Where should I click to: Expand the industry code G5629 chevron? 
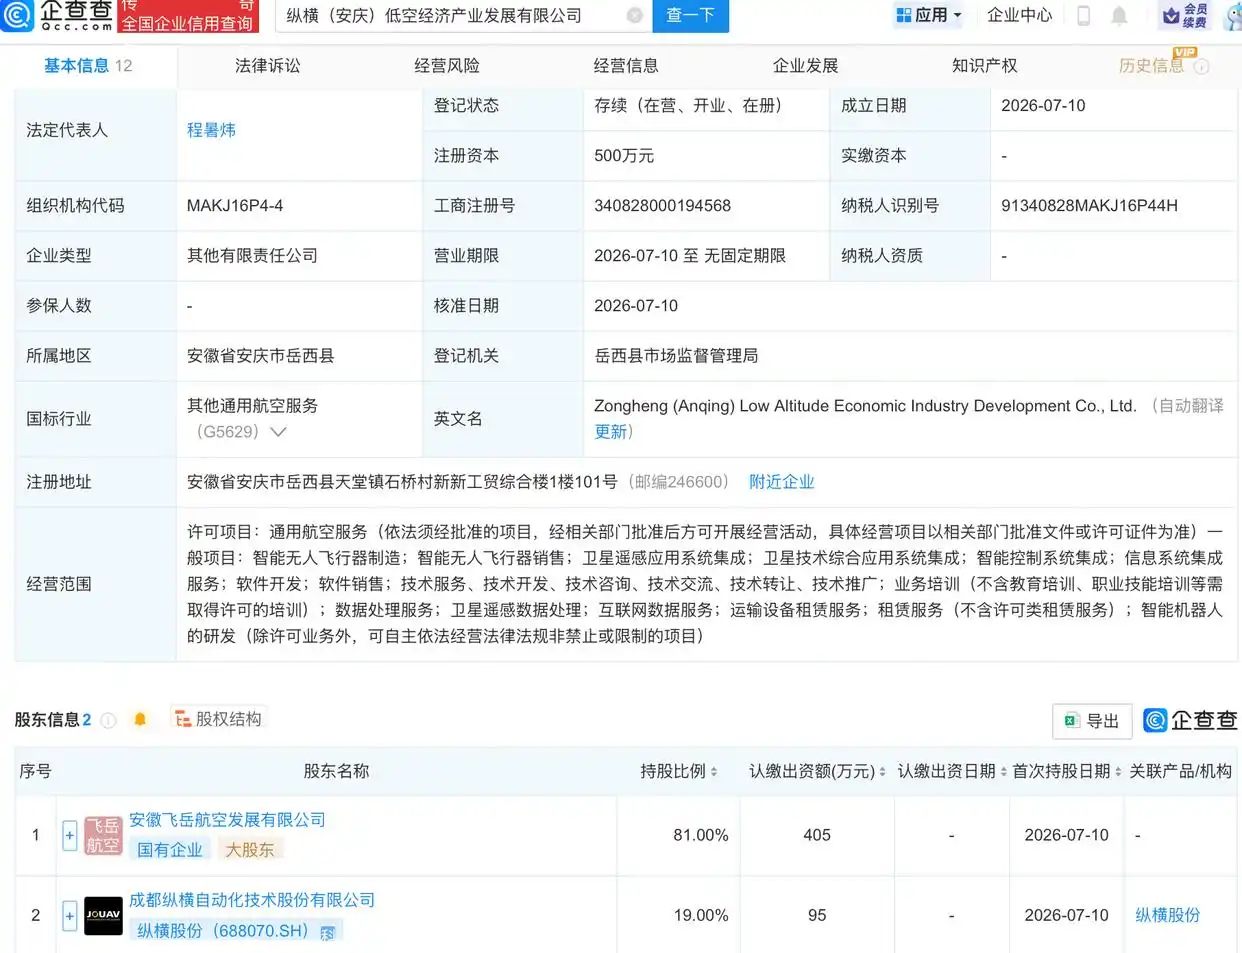278,432
